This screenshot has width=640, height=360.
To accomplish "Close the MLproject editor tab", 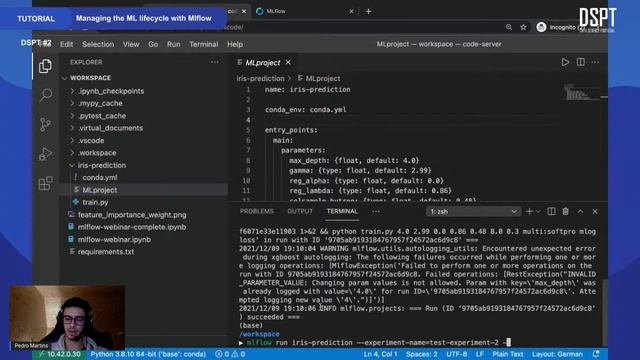I will [288, 62].
